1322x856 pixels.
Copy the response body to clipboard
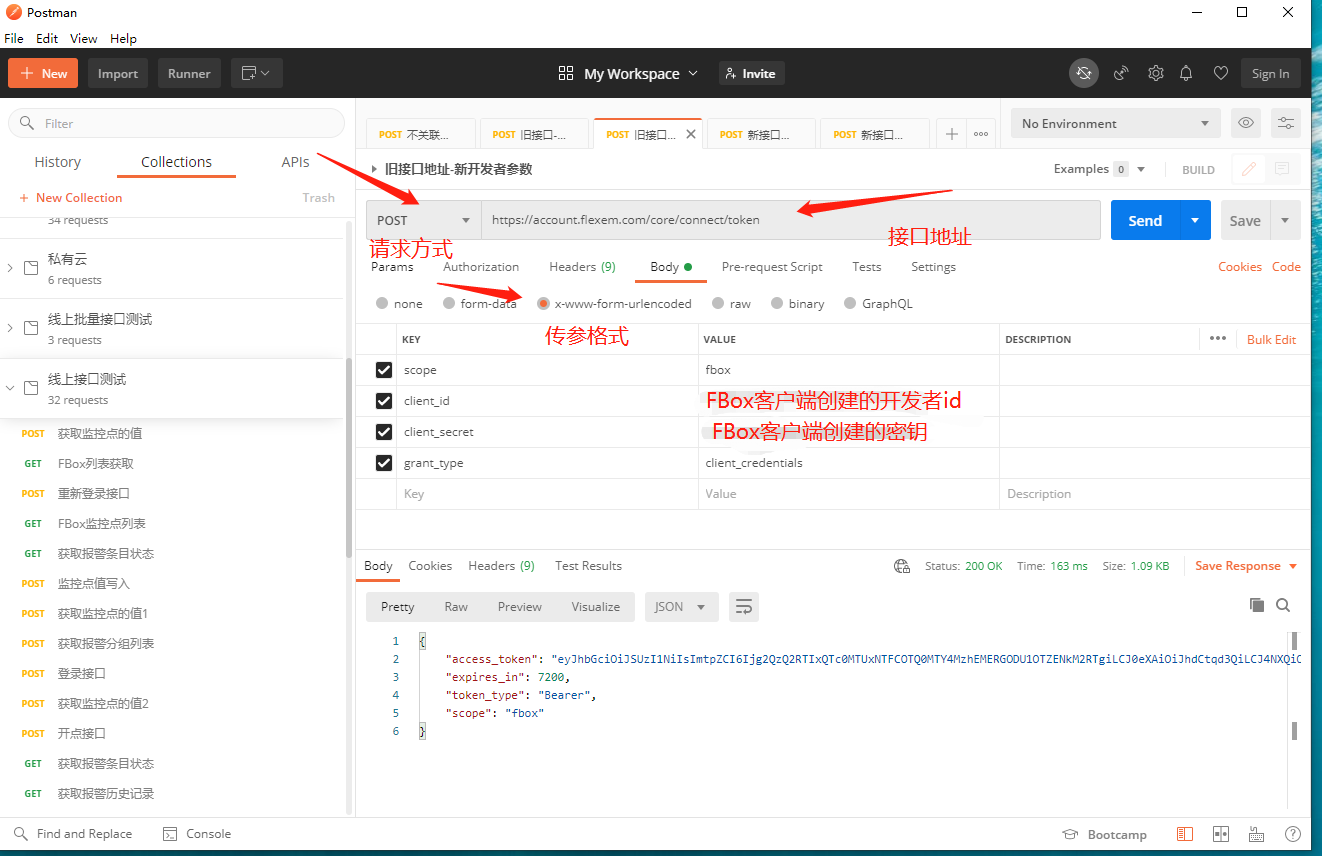(1257, 605)
